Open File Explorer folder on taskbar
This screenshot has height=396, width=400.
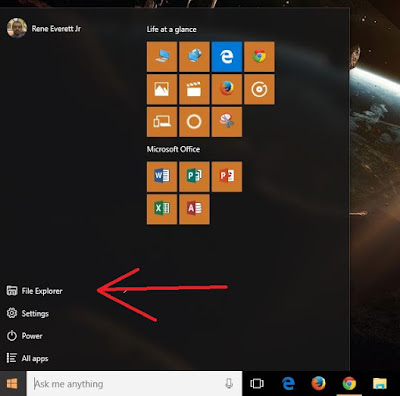point(379,384)
